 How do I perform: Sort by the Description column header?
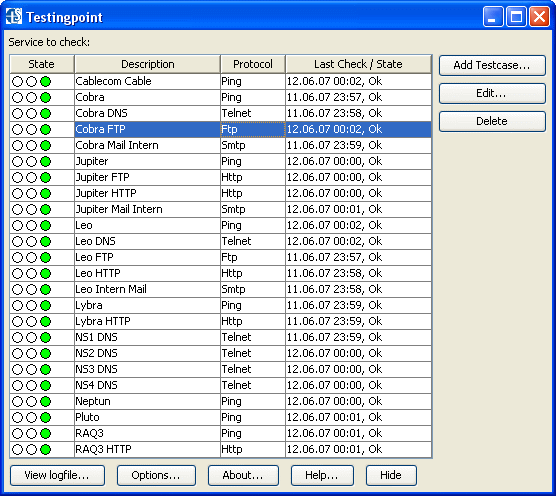pos(148,64)
